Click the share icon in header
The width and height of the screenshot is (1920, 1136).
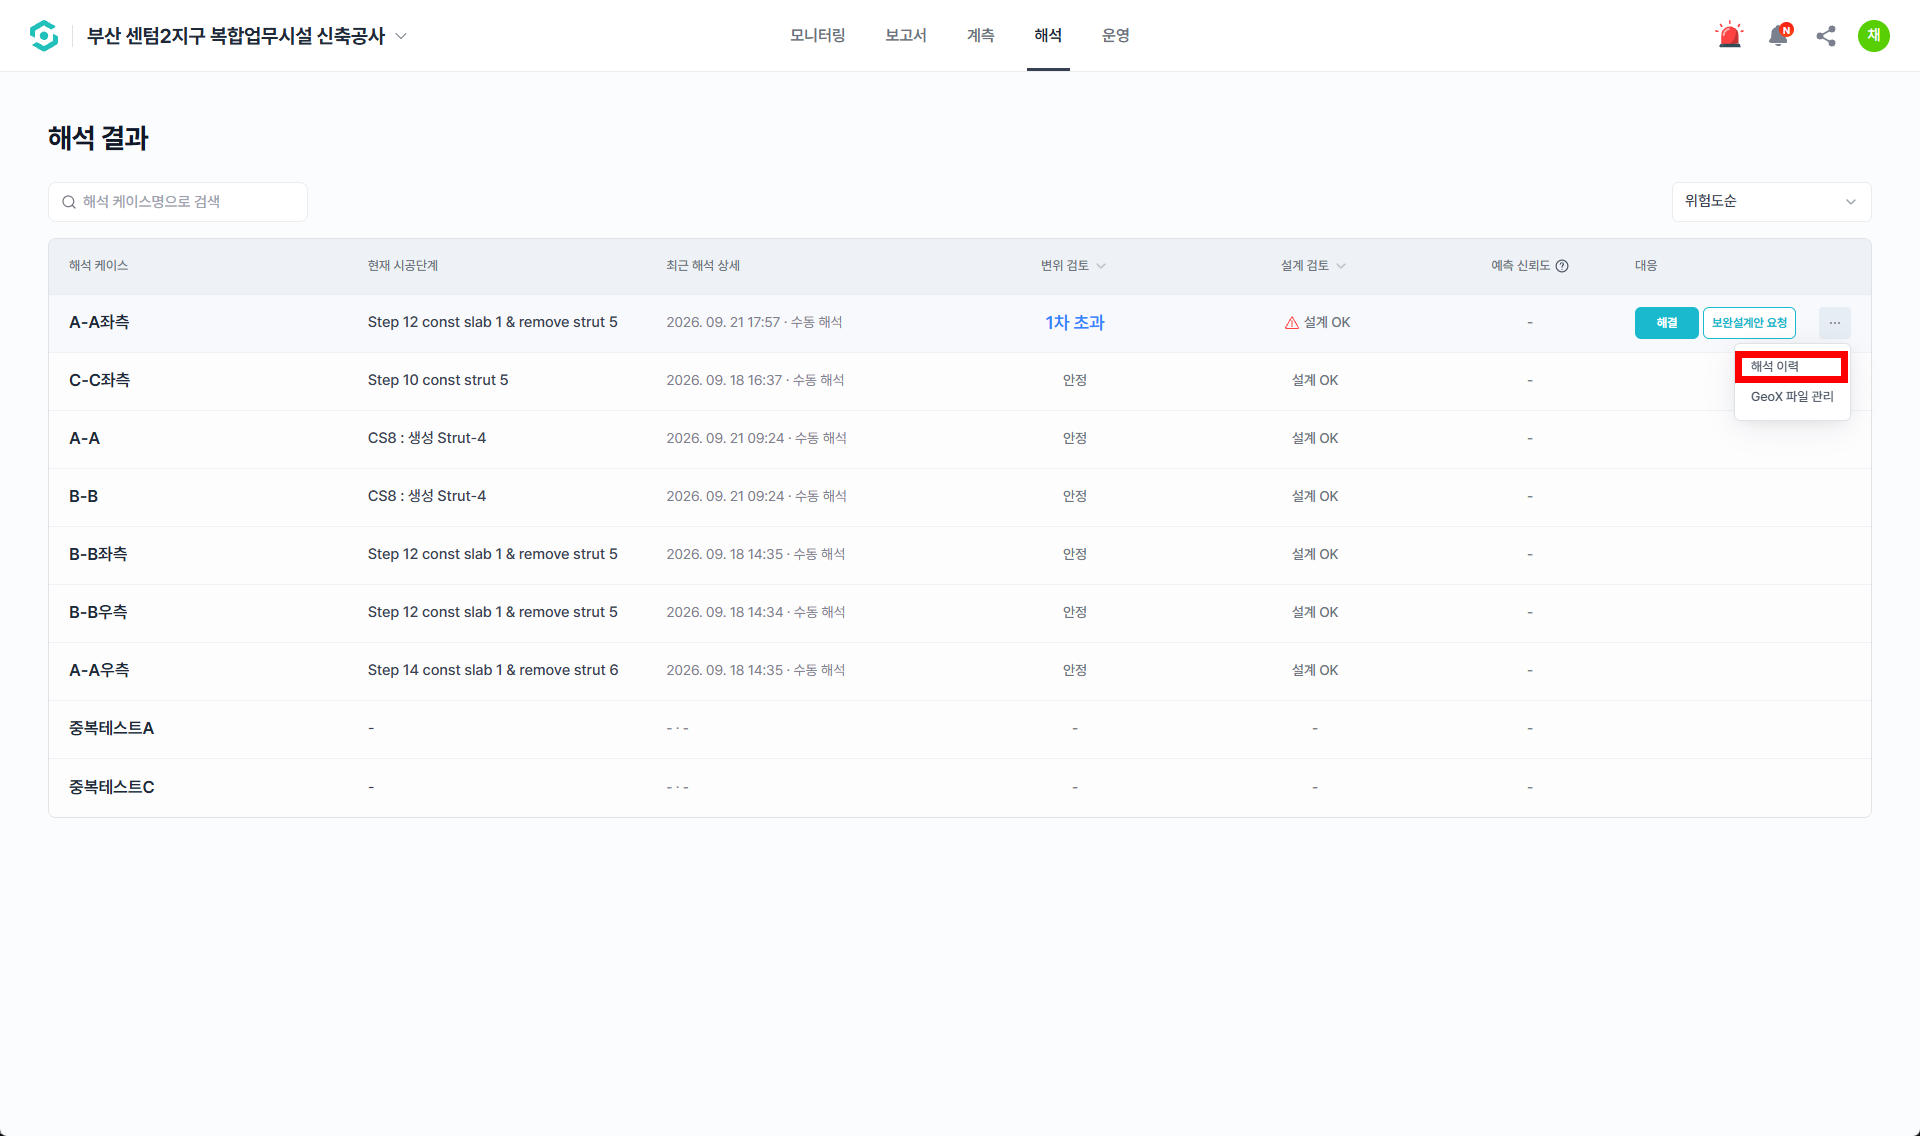pyautogui.click(x=1826, y=36)
